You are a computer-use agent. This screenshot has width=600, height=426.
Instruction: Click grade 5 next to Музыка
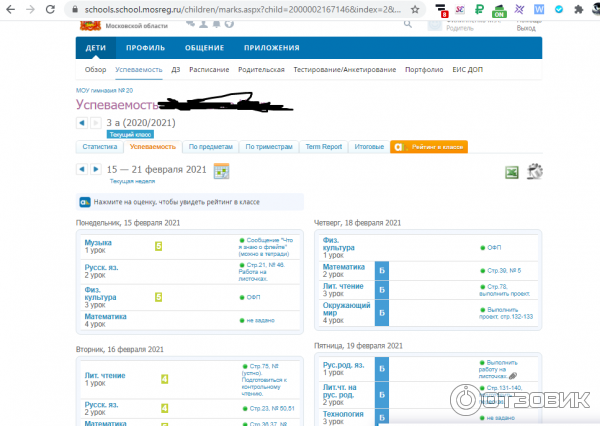pos(158,246)
